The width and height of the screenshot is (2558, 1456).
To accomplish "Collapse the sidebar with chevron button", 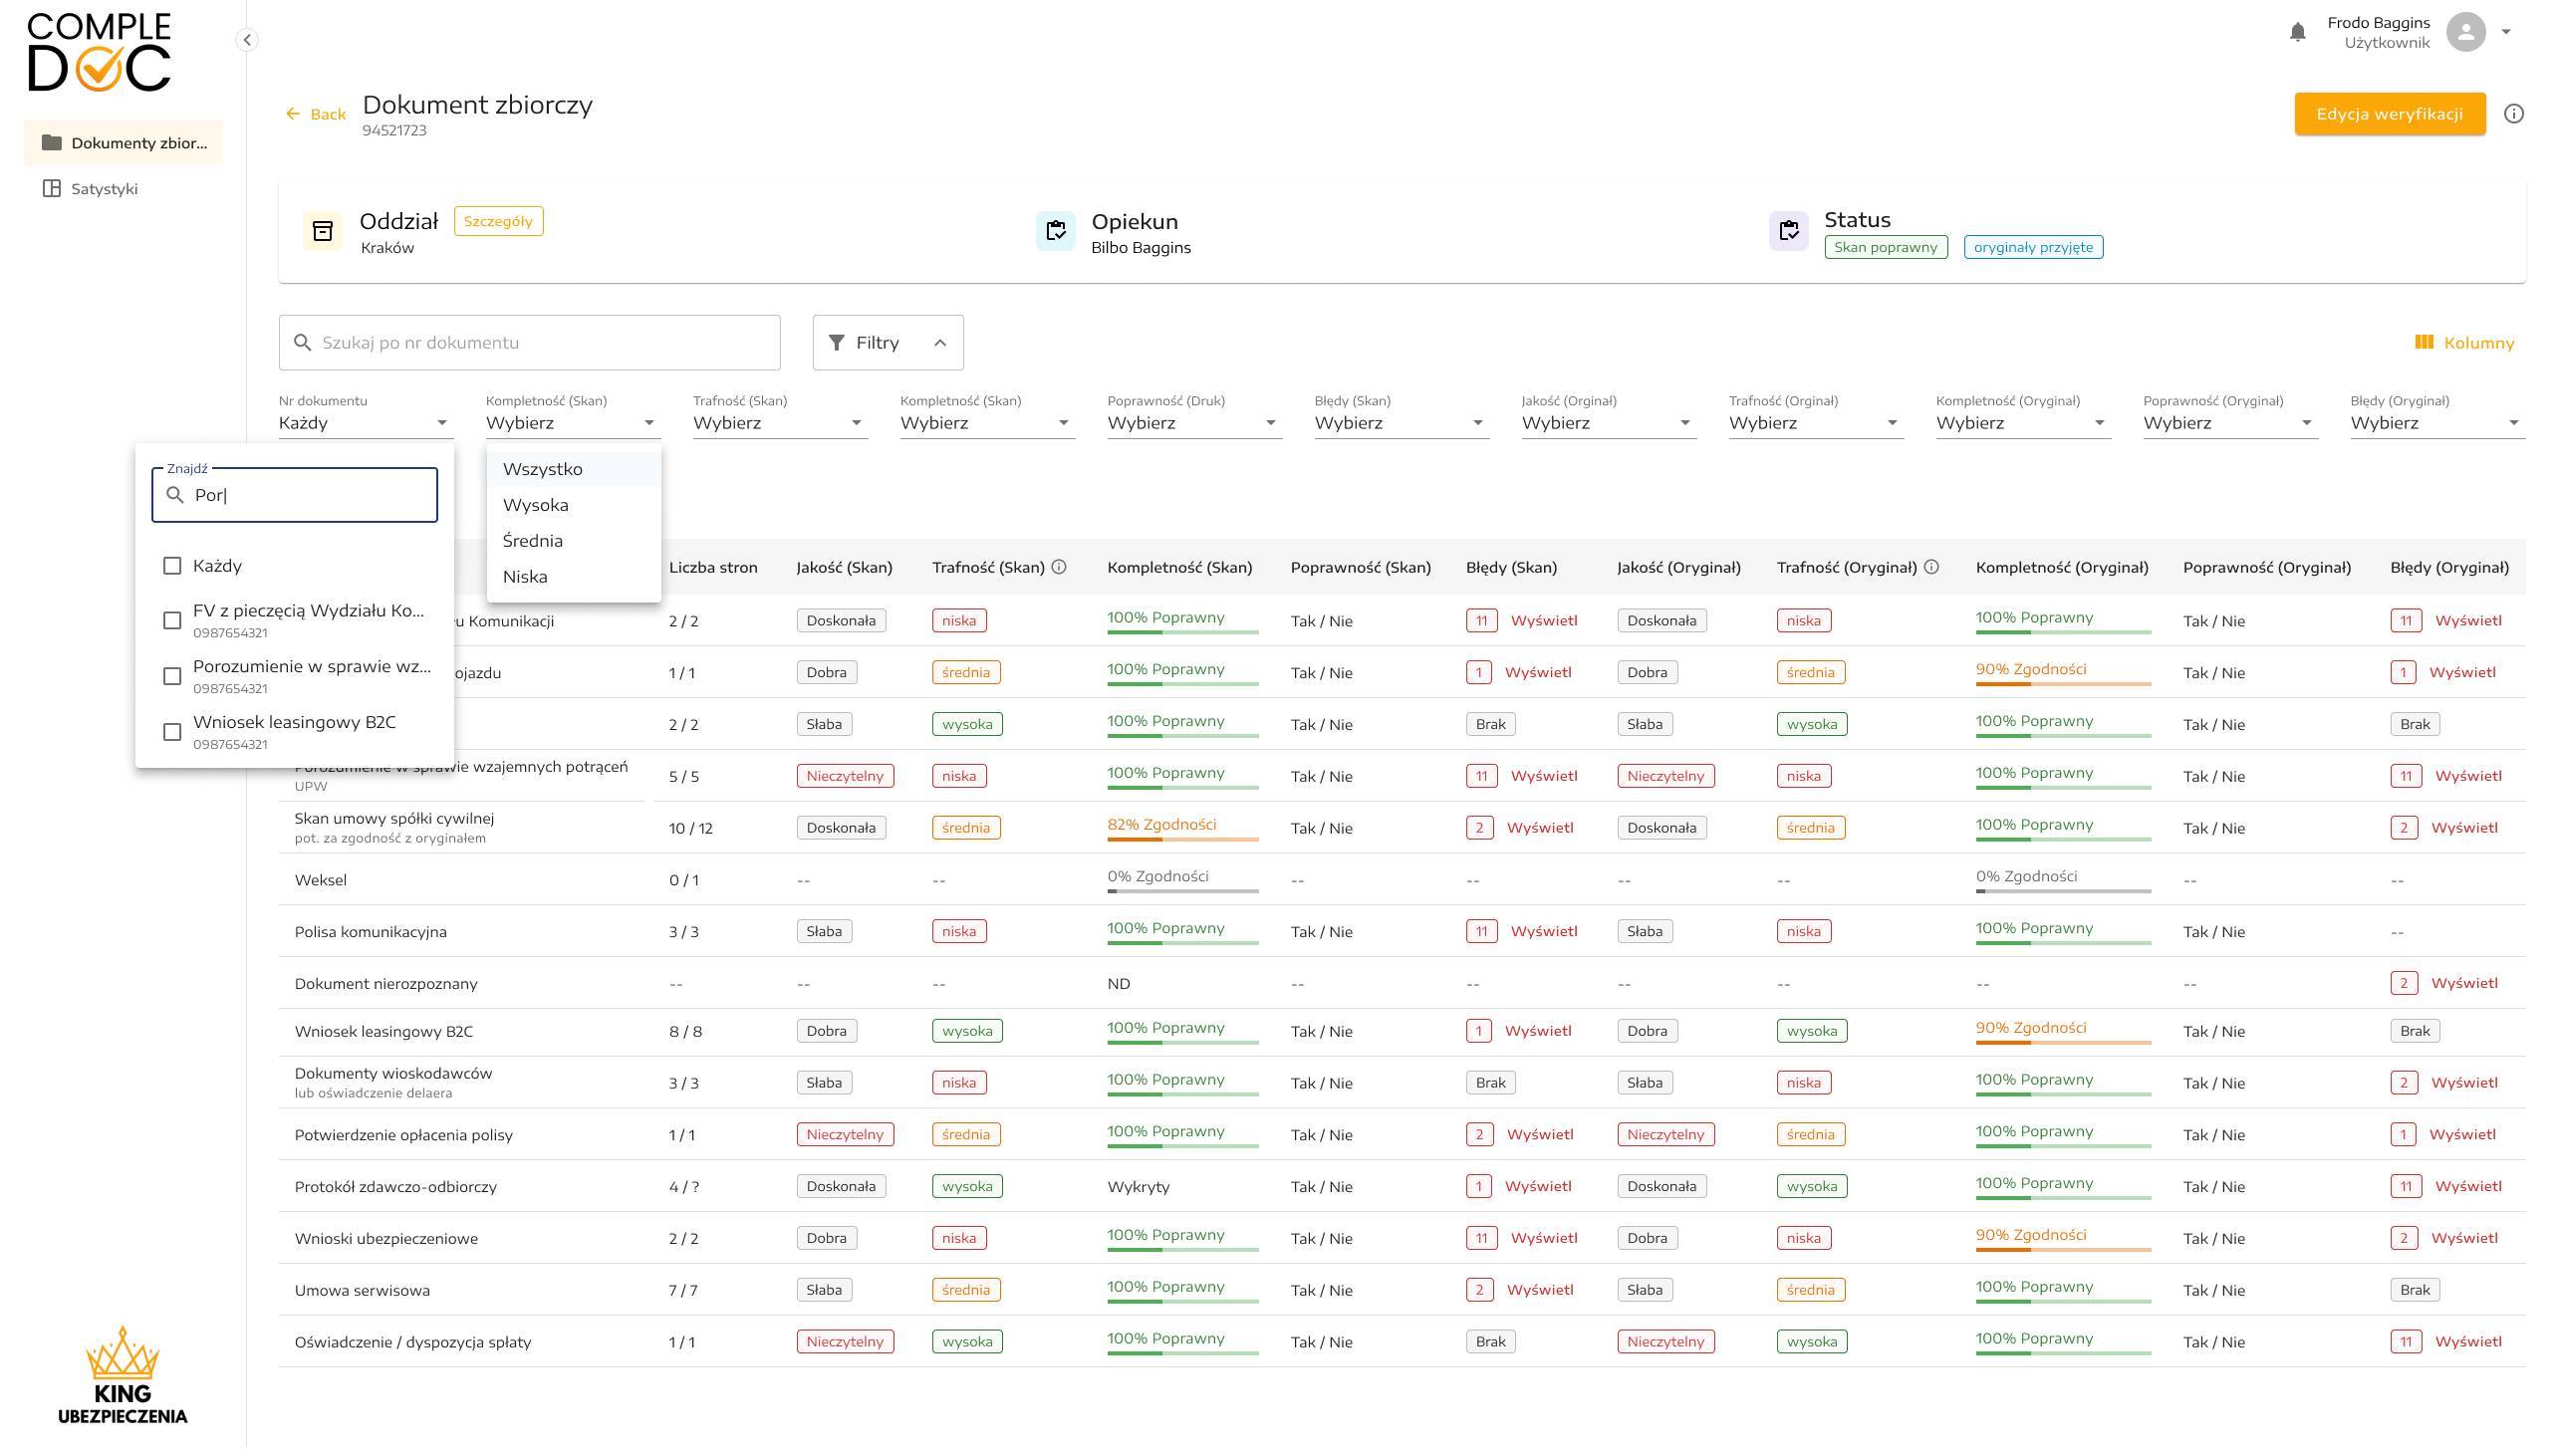I will (x=247, y=40).
